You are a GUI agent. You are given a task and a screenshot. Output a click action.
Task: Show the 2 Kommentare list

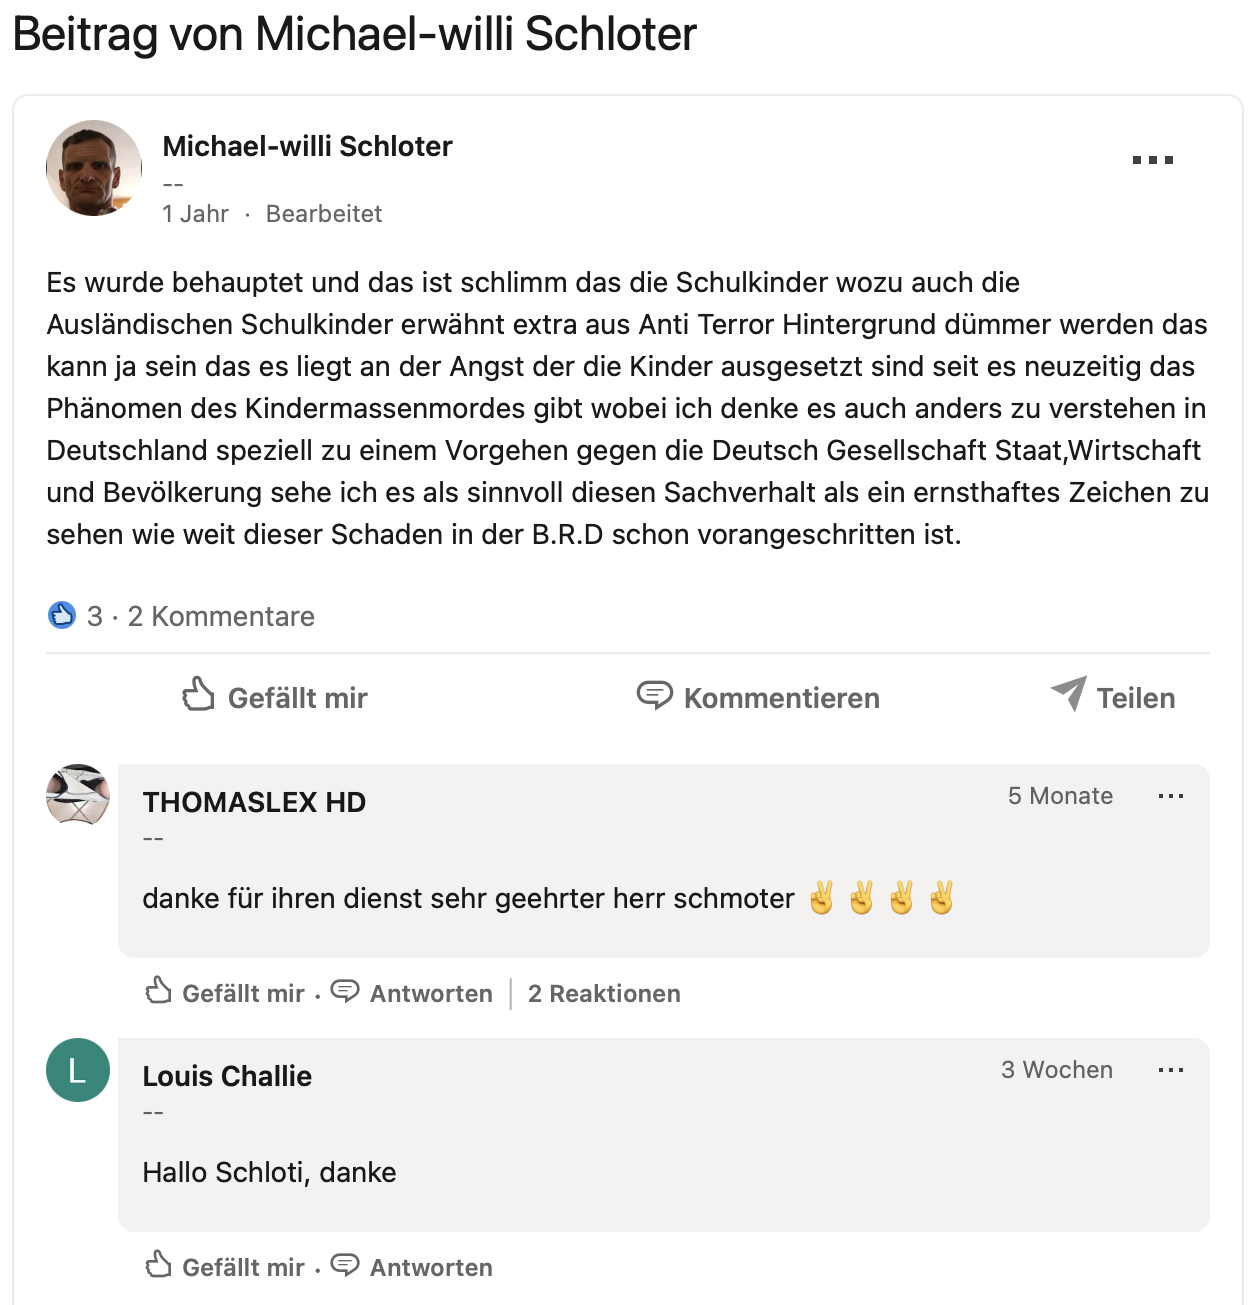pos(221,616)
